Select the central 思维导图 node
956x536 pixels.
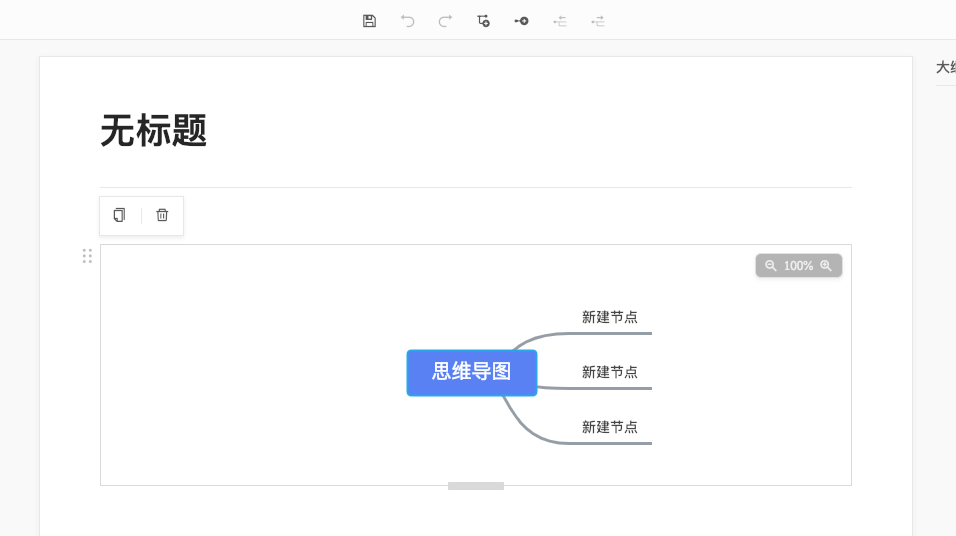472,372
